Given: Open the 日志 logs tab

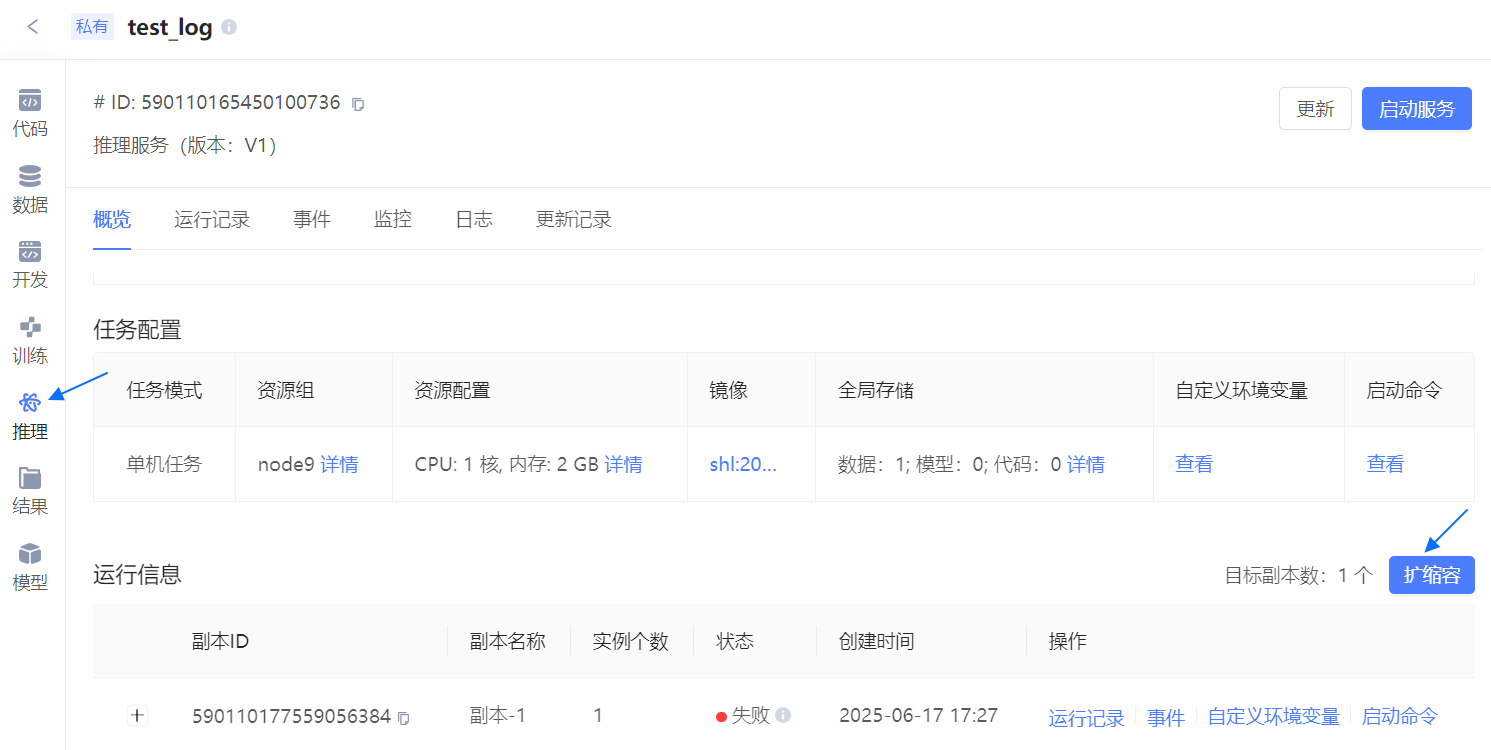Looking at the screenshot, I should pyautogui.click(x=474, y=219).
